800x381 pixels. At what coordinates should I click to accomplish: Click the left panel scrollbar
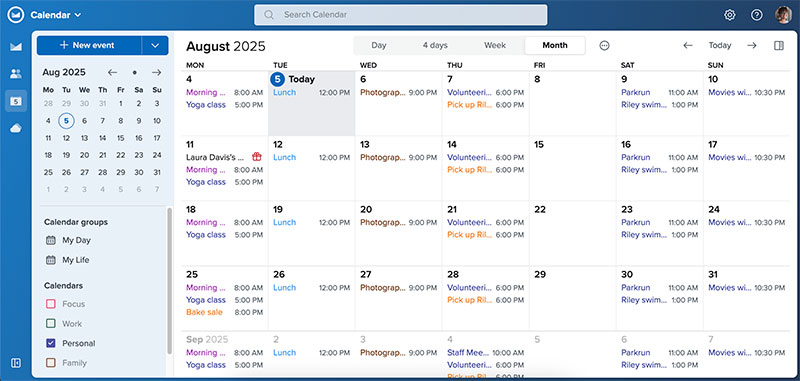pyautogui.click(x=169, y=281)
